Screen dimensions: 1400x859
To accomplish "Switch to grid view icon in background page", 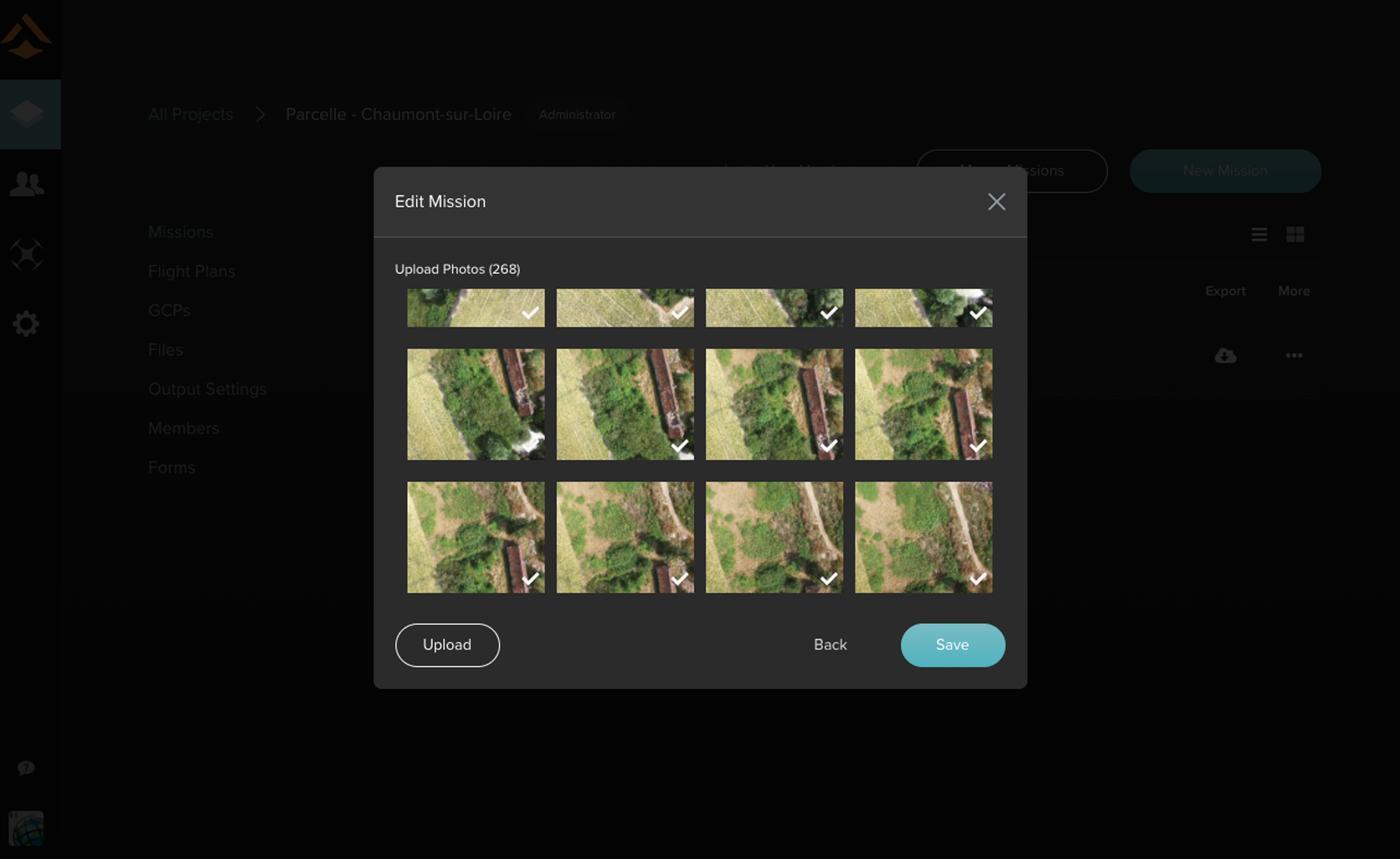I will click(x=1295, y=234).
